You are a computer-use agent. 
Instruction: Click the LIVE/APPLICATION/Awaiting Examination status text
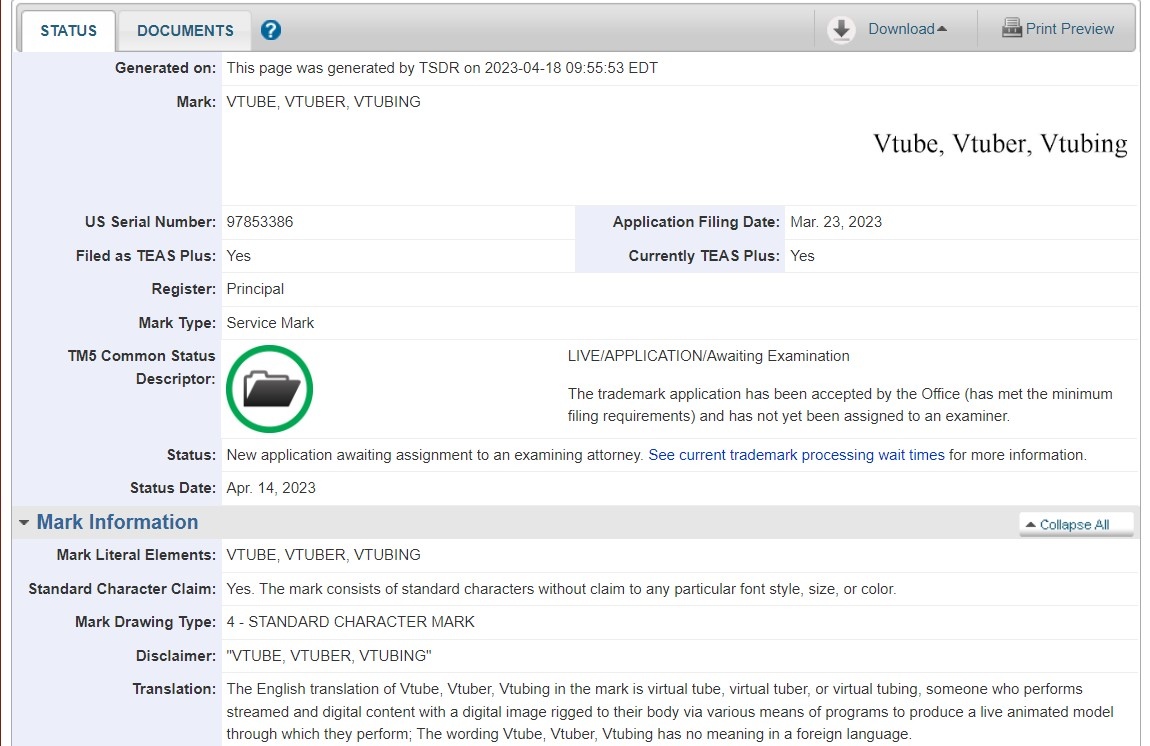[x=708, y=356]
